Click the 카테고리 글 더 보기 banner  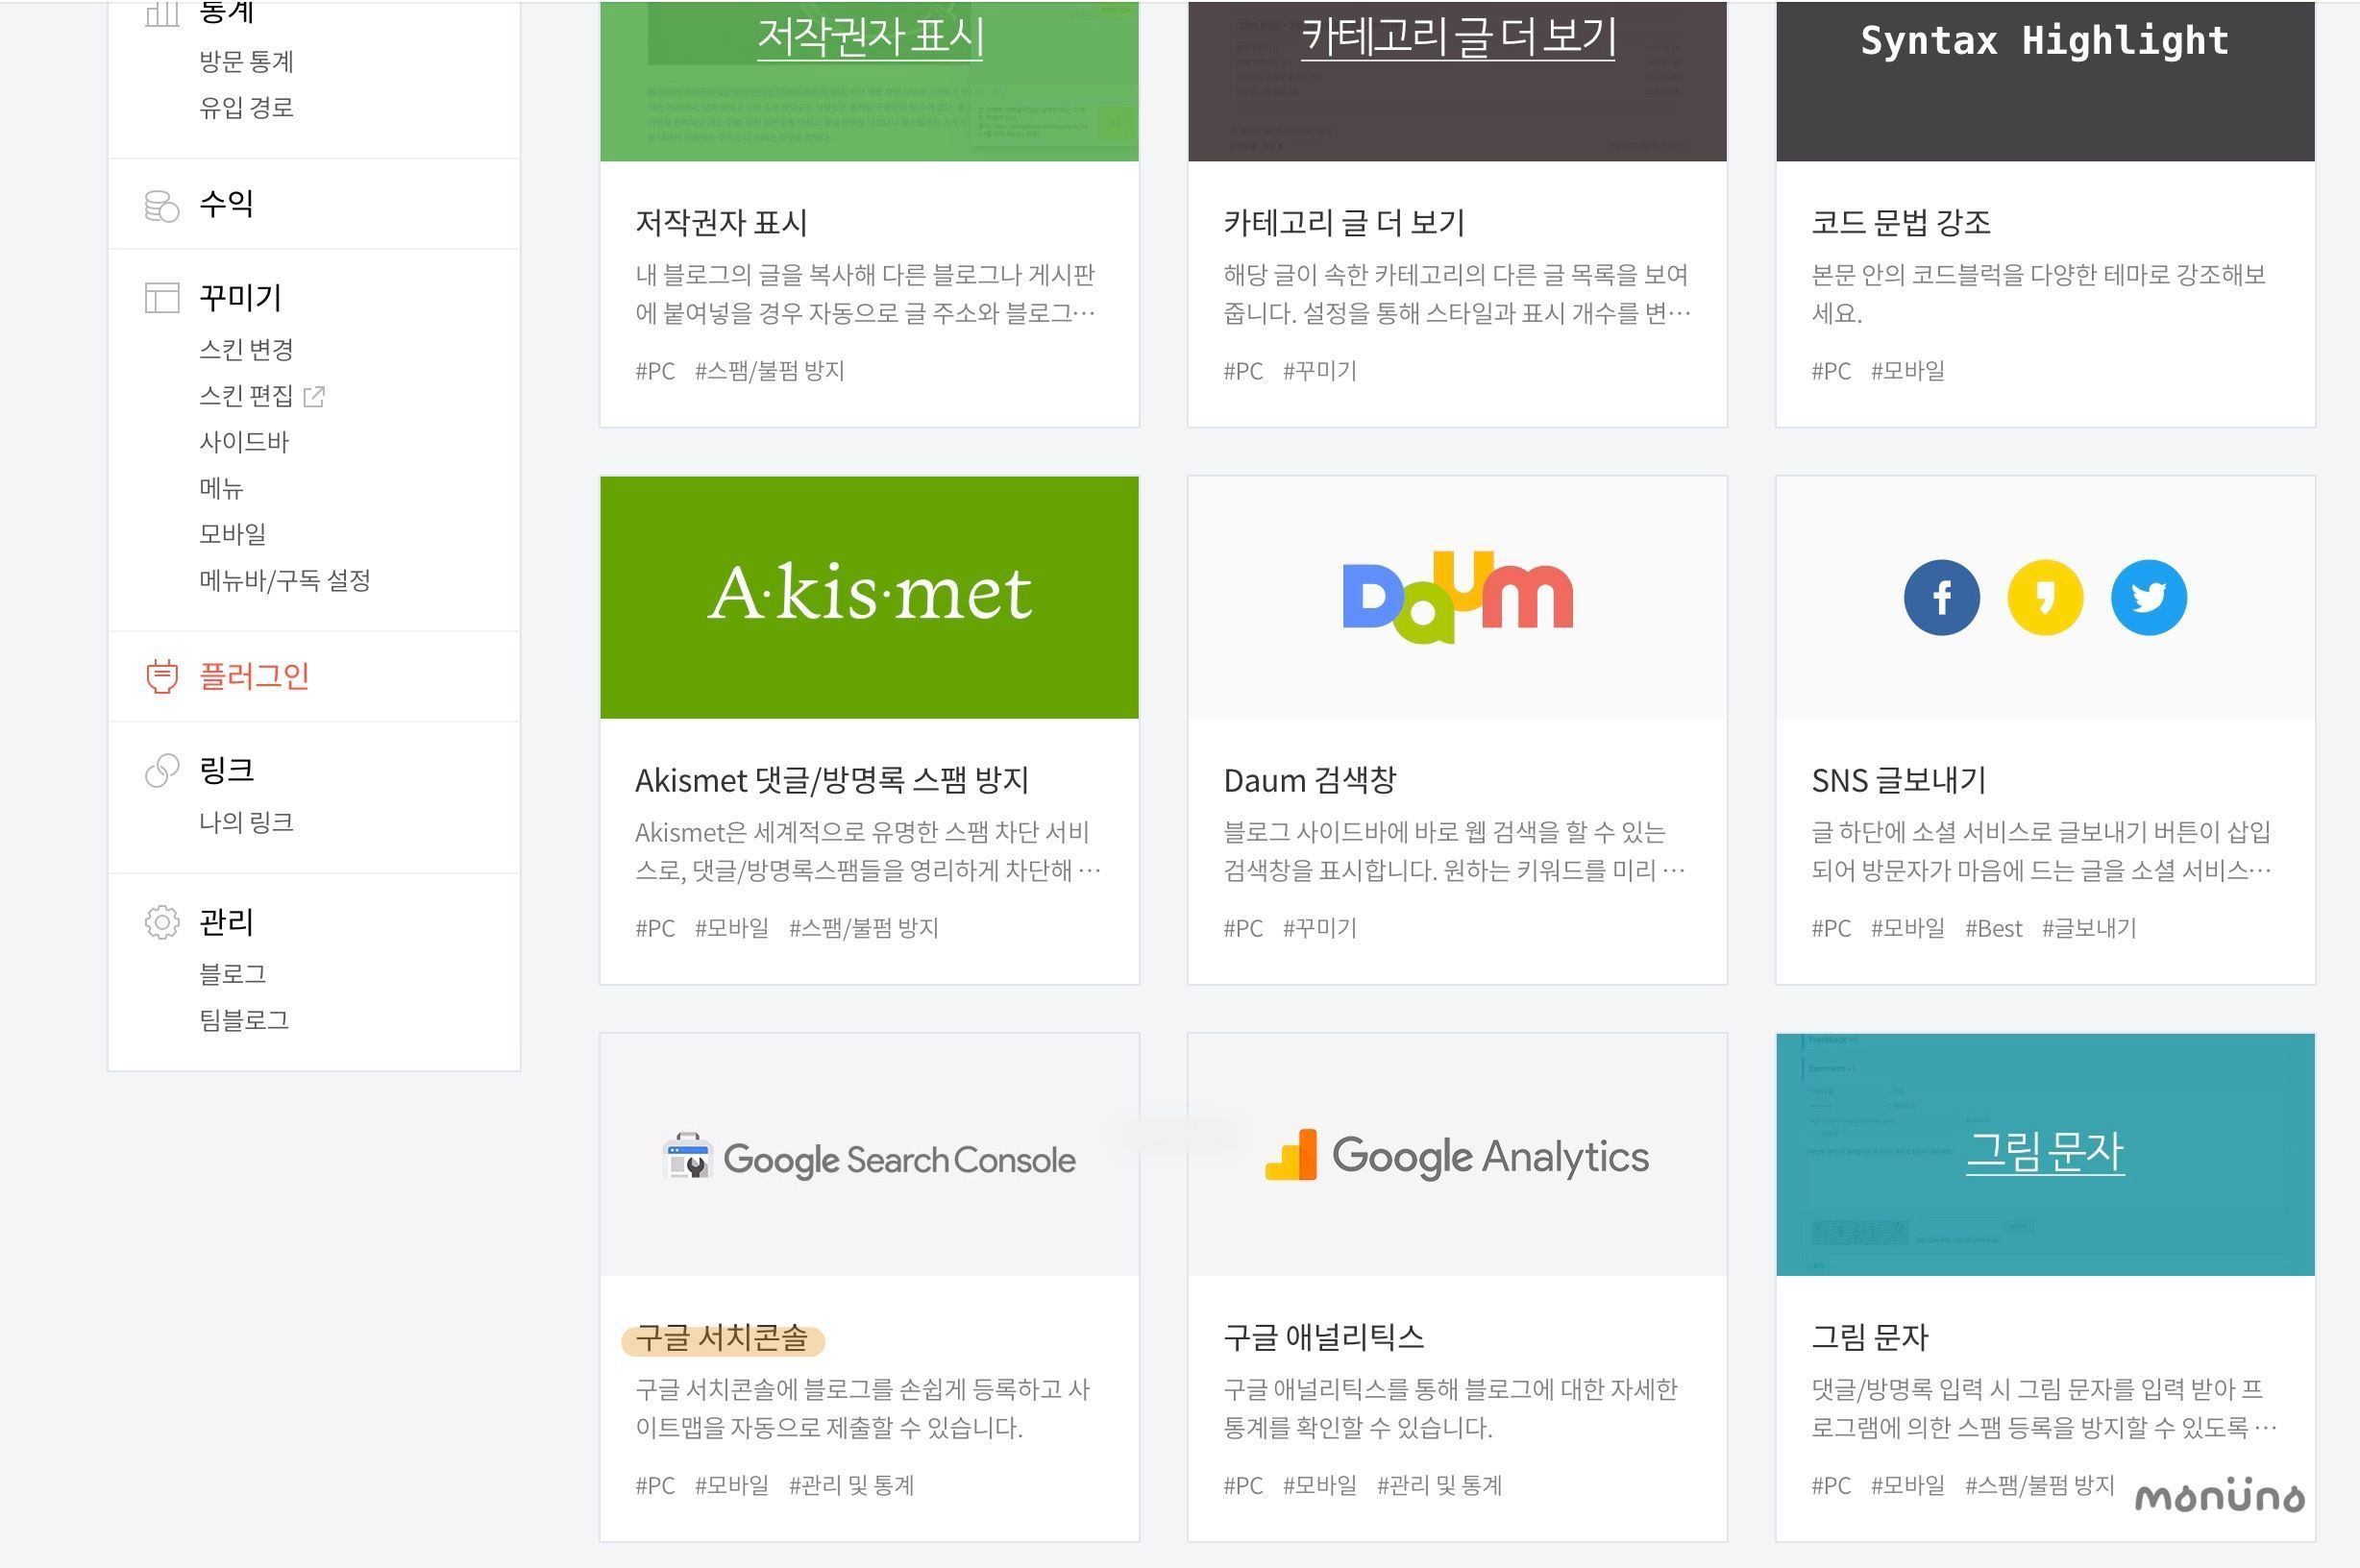point(1457,81)
